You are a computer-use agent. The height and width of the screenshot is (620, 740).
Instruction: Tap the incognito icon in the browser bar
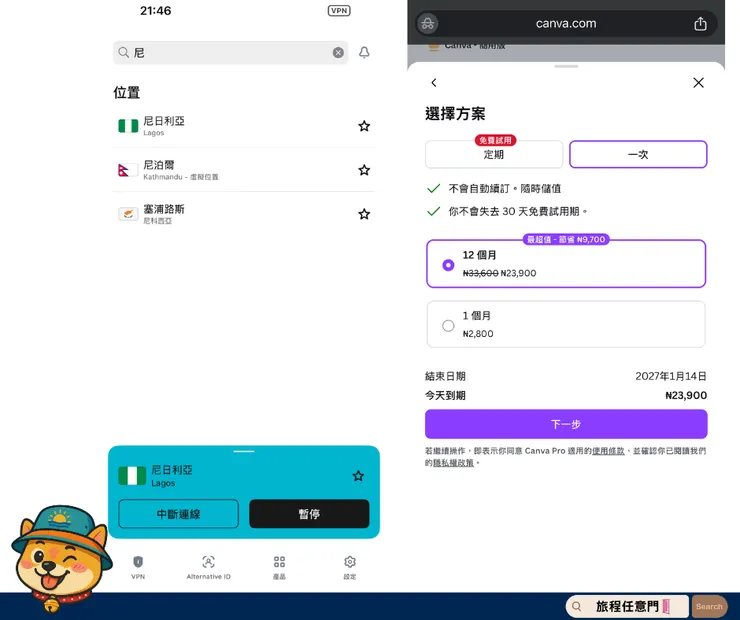[x=428, y=23]
